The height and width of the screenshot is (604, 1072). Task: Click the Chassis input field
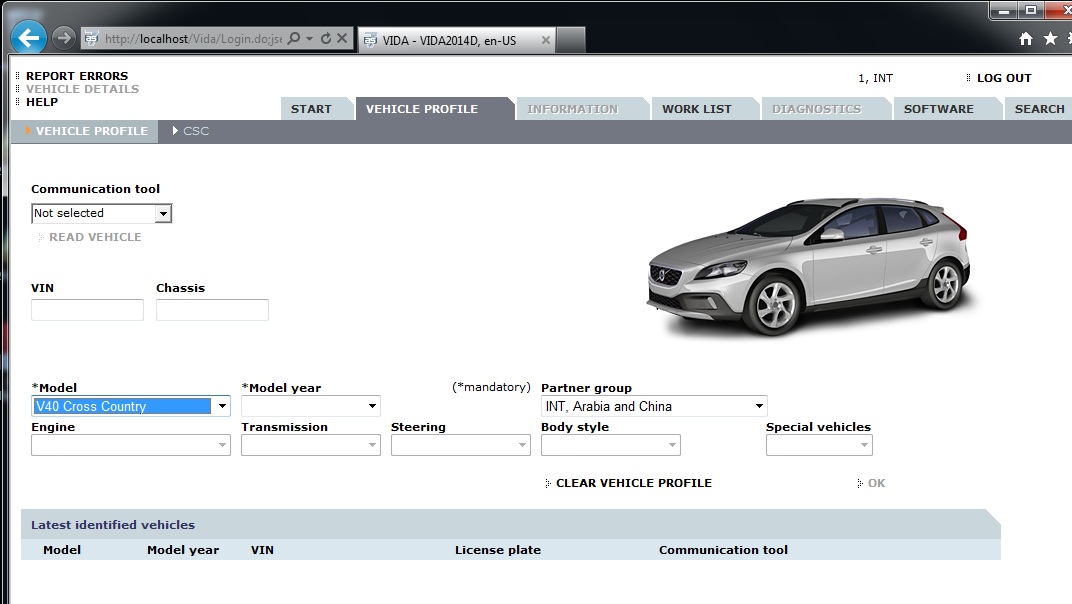[212, 310]
